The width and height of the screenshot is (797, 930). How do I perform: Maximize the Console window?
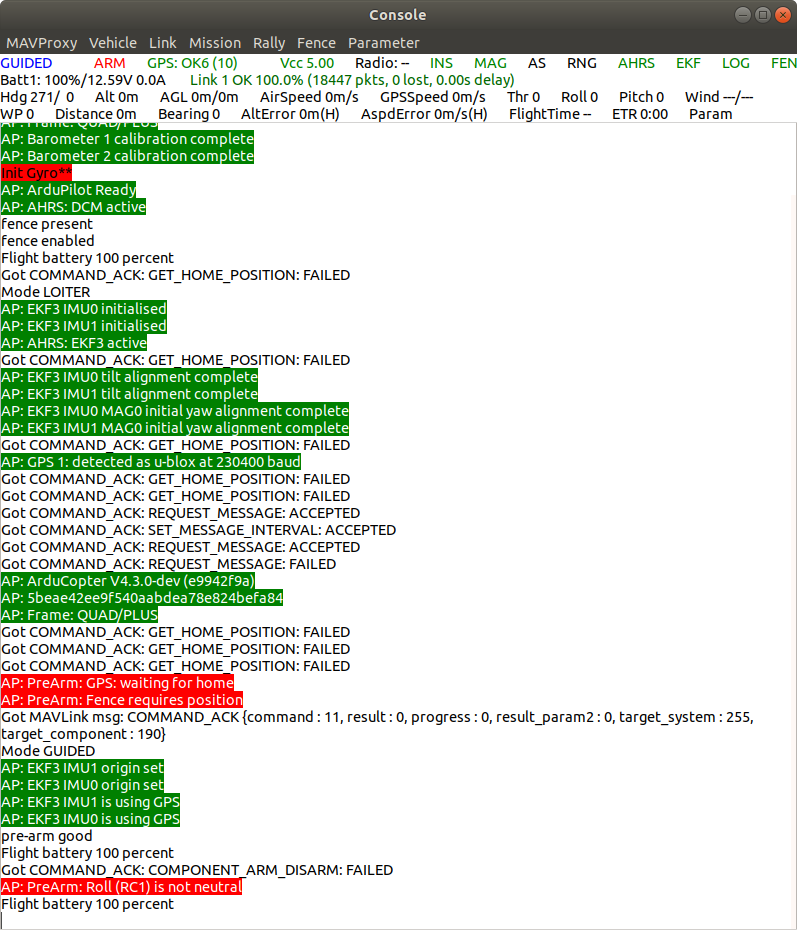763,15
